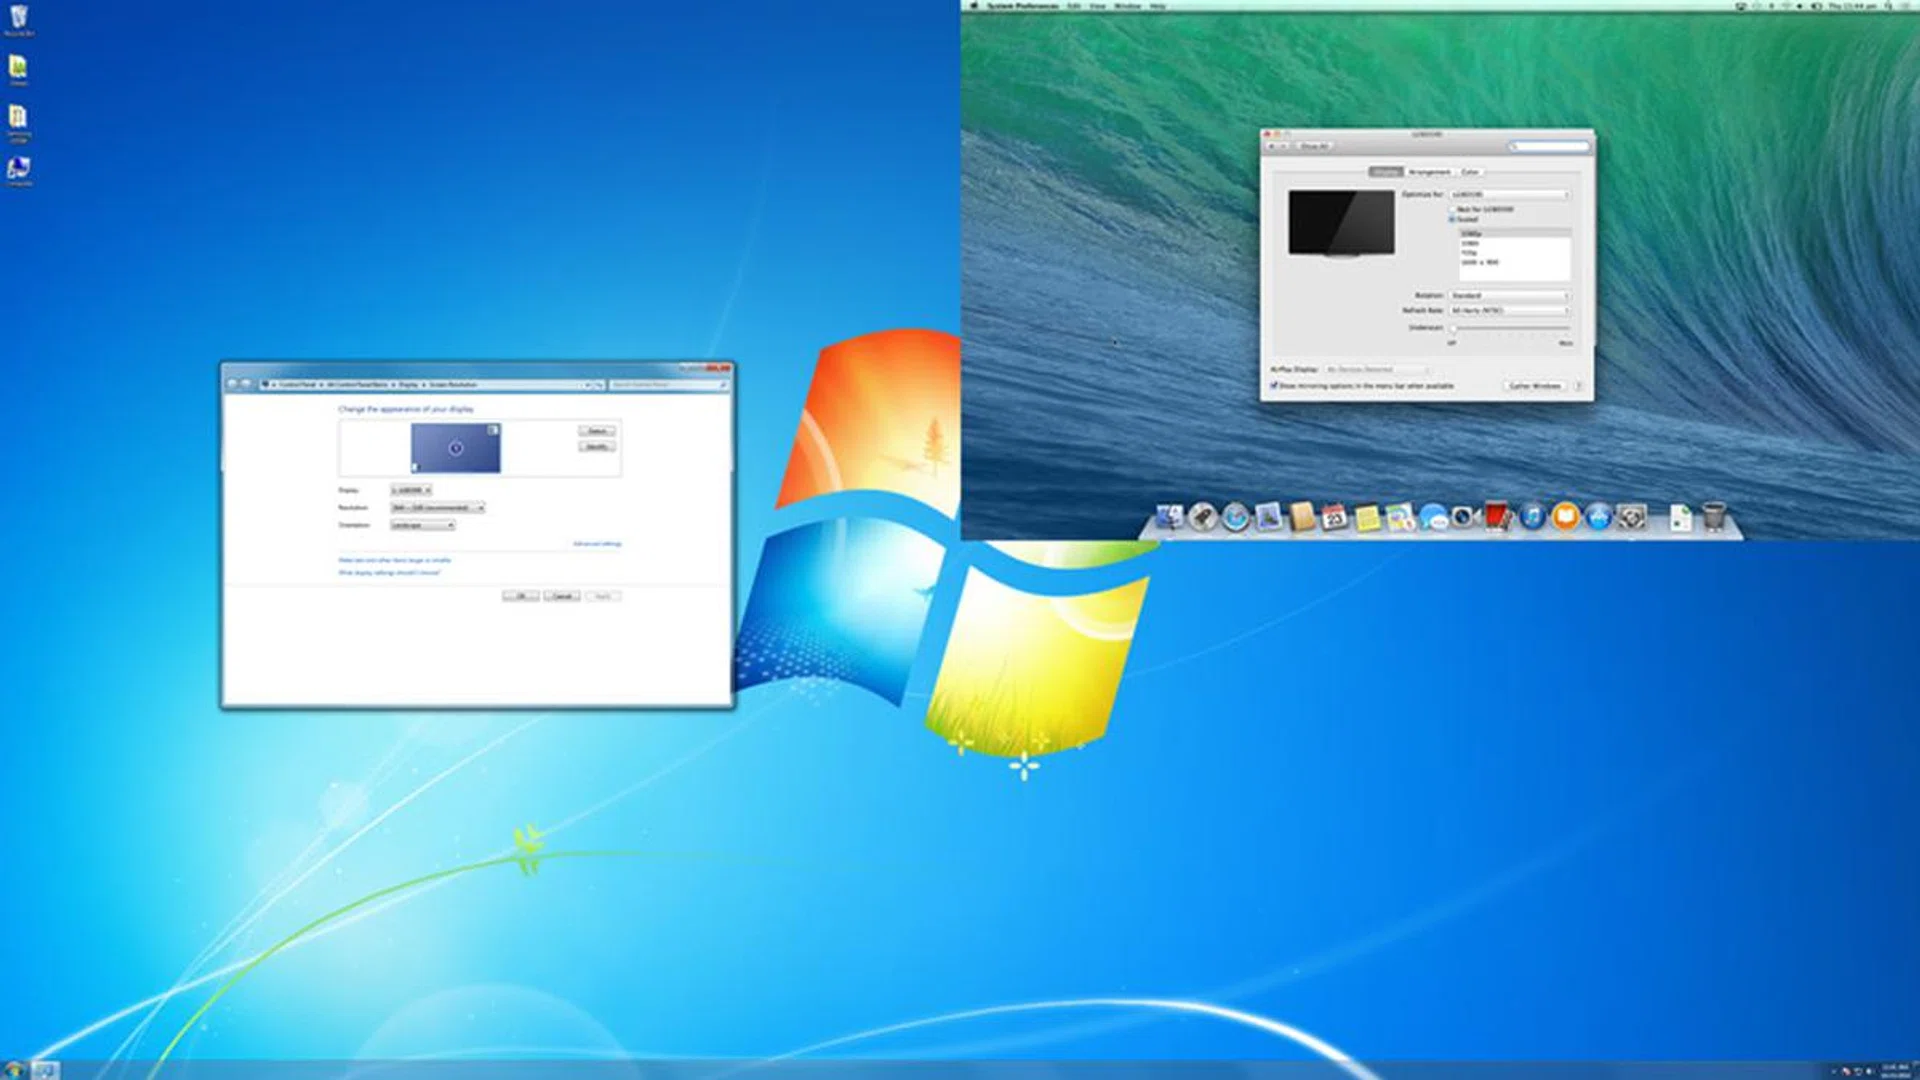
Task: Open the Notes app from the Dock
Action: coord(1366,517)
